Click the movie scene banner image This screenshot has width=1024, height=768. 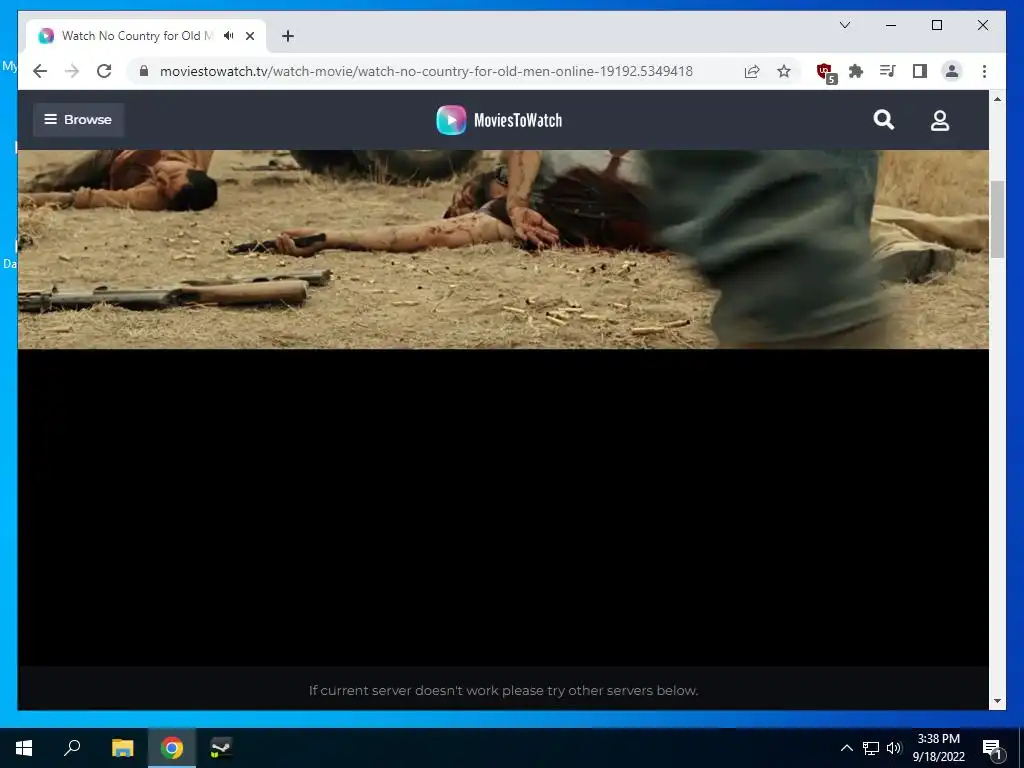(x=503, y=249)
